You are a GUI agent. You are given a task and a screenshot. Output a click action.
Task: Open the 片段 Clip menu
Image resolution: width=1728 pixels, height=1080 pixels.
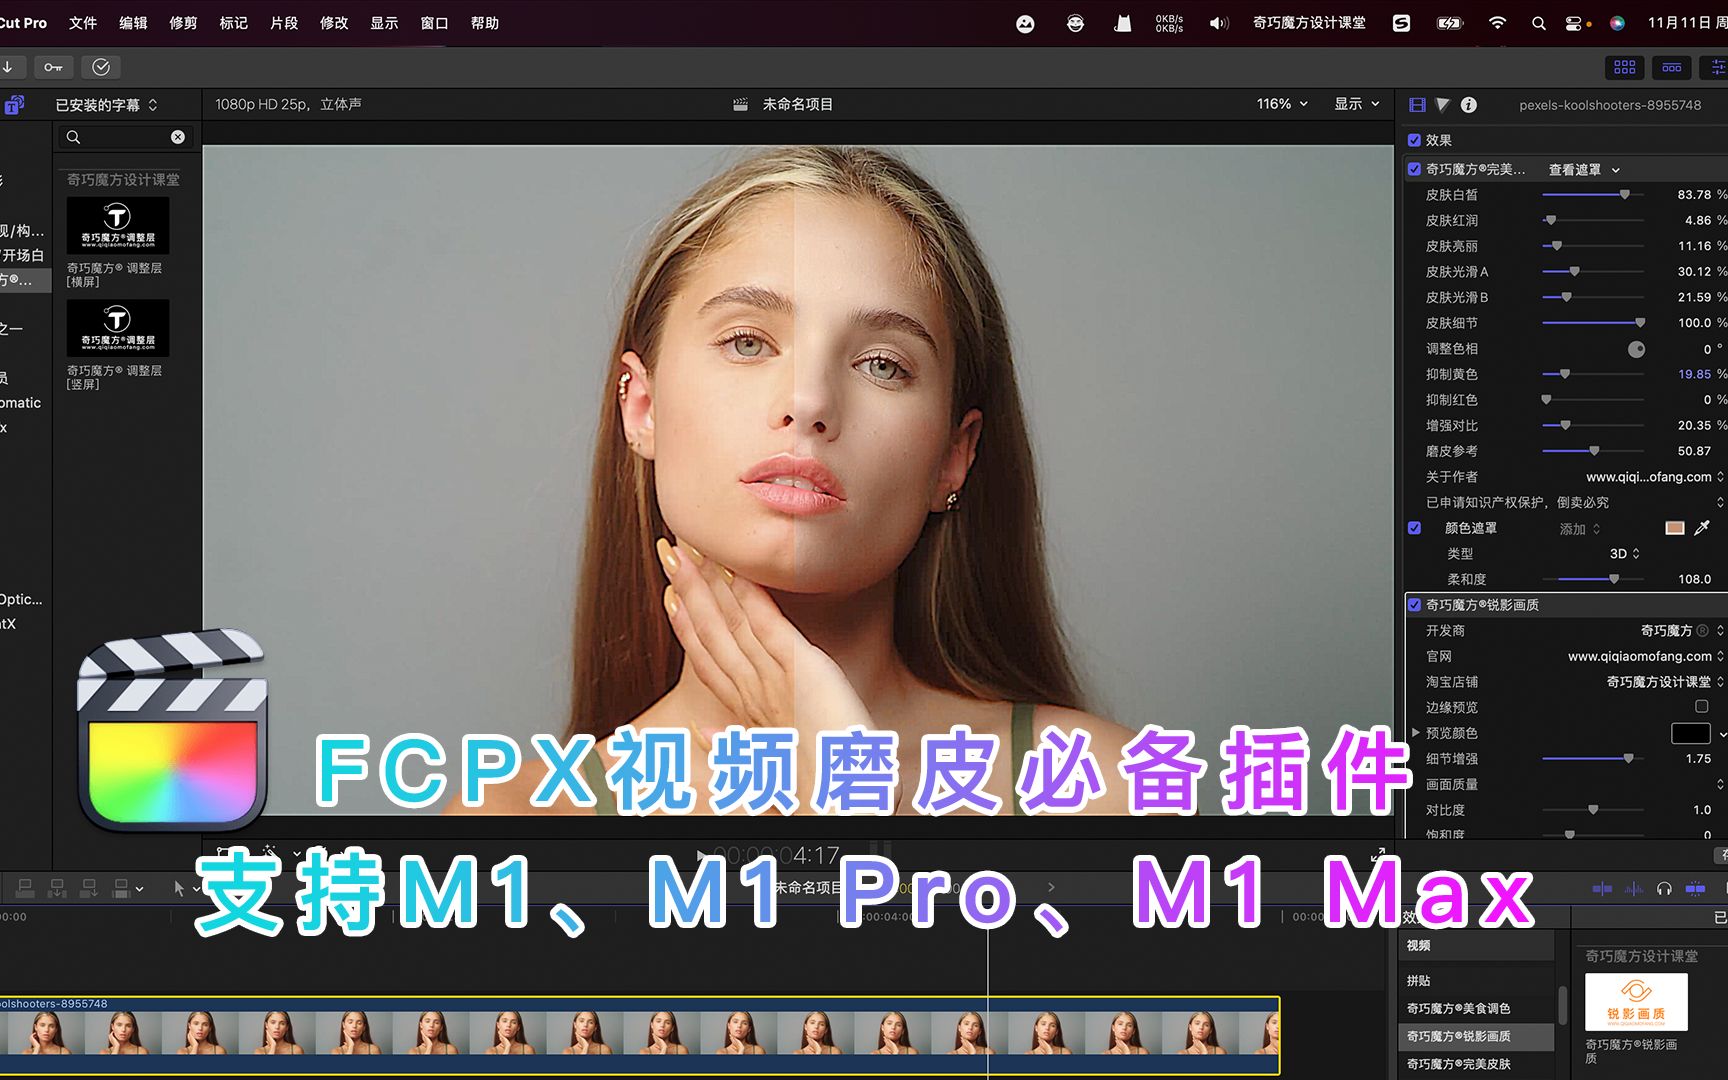click(284, 23)
